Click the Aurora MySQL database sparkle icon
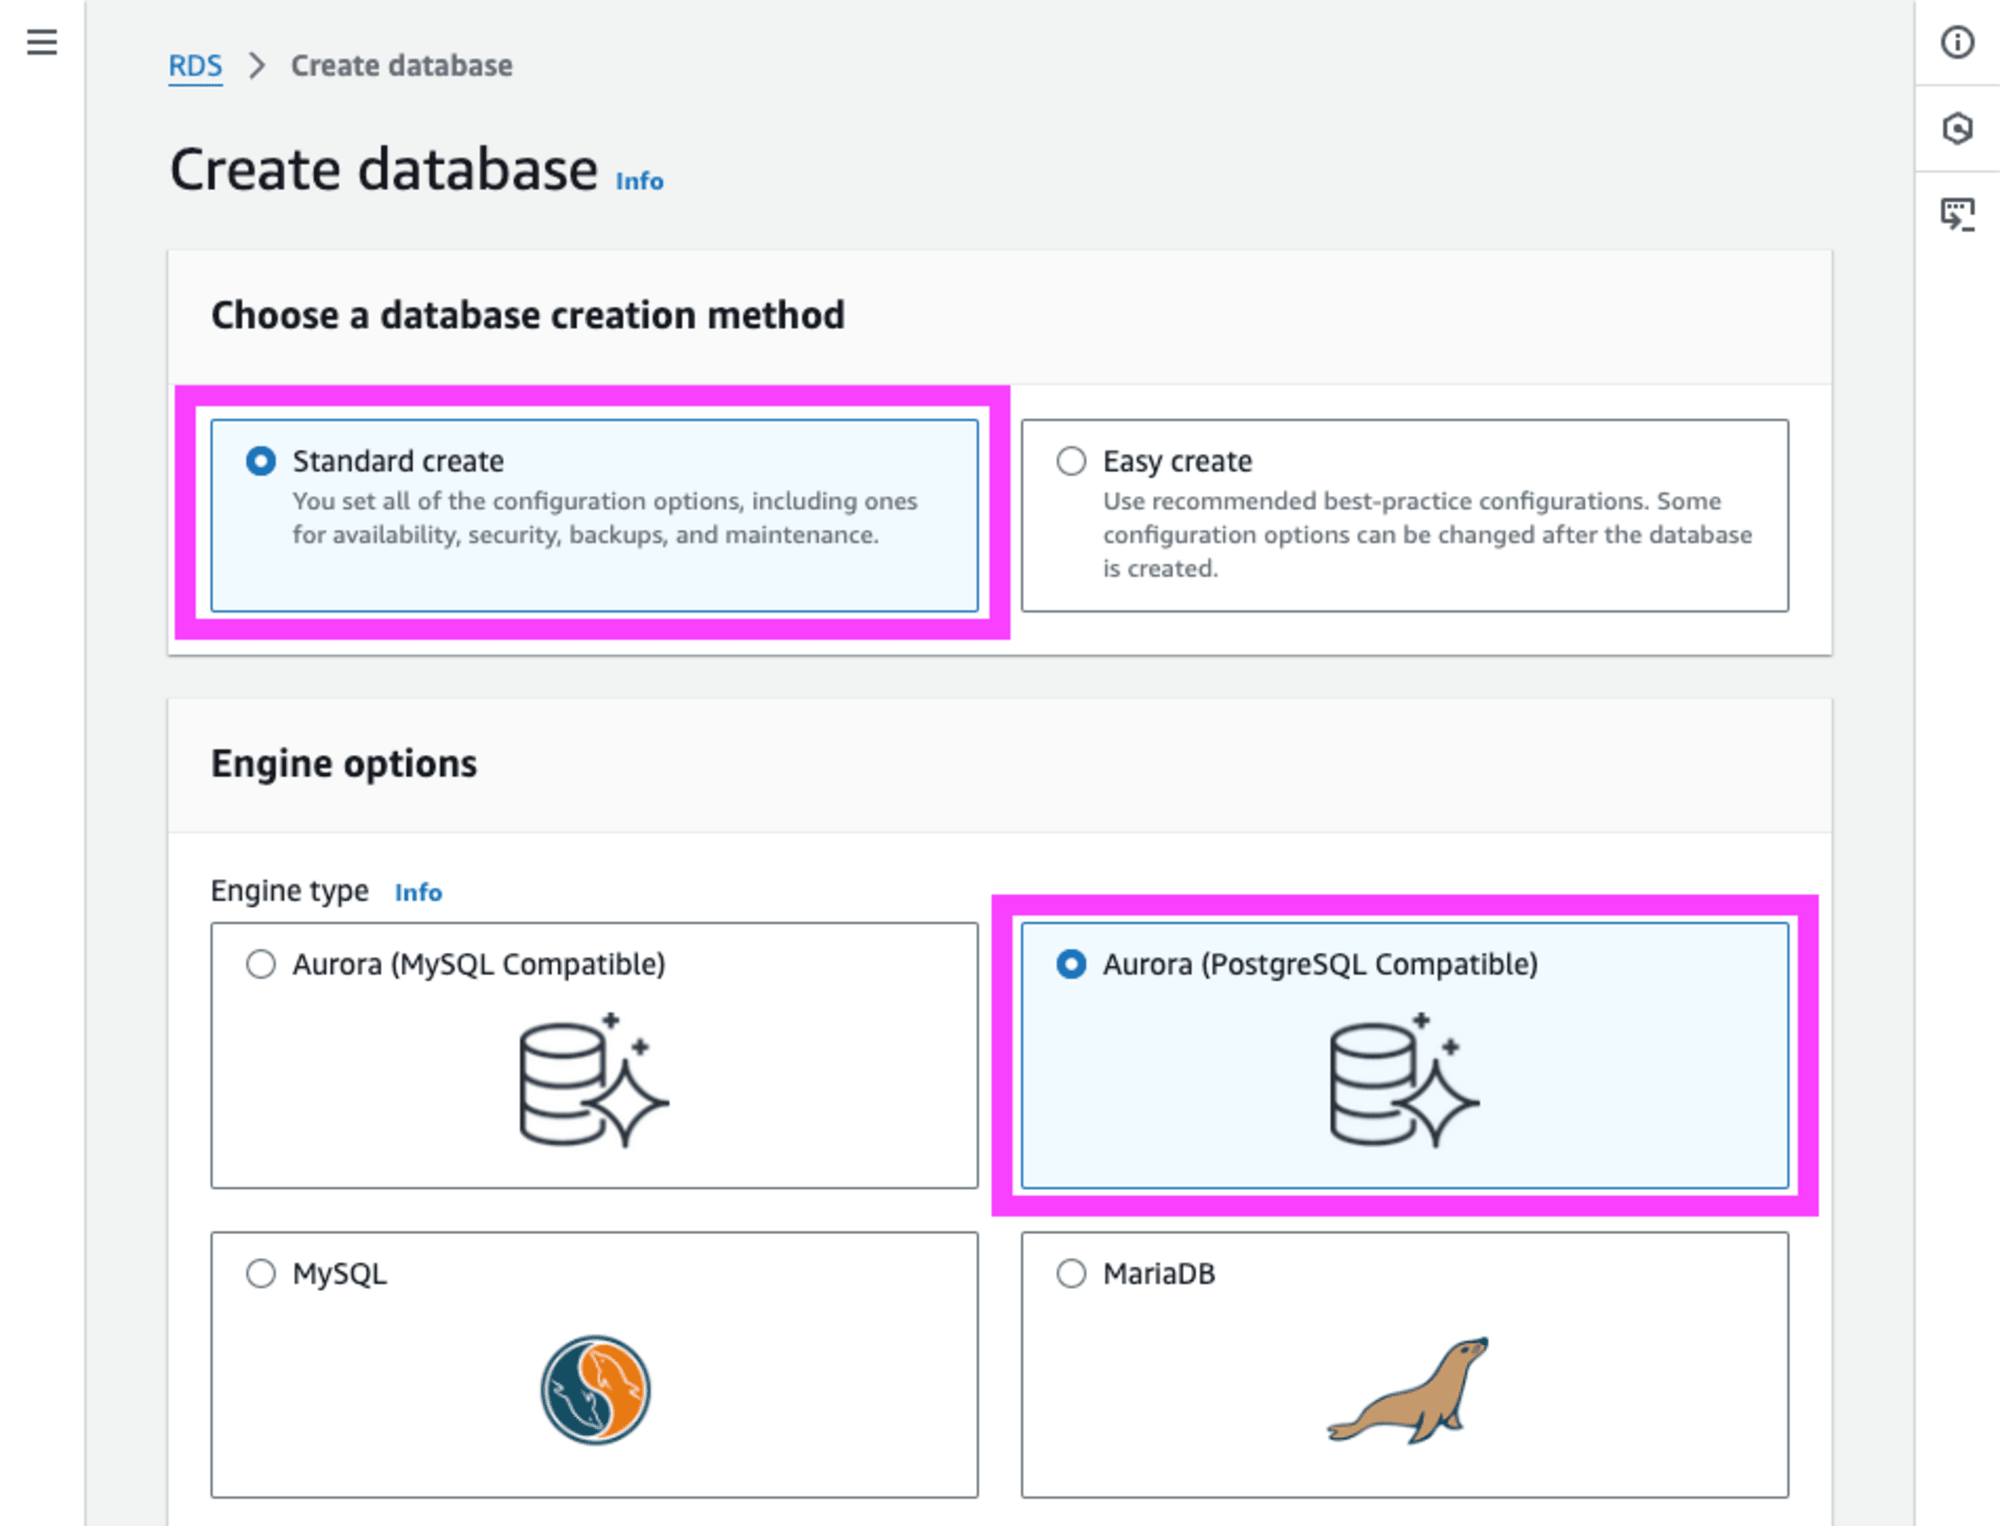The width and height of the screenshot is (2000, 1526). pos(594,1079)
